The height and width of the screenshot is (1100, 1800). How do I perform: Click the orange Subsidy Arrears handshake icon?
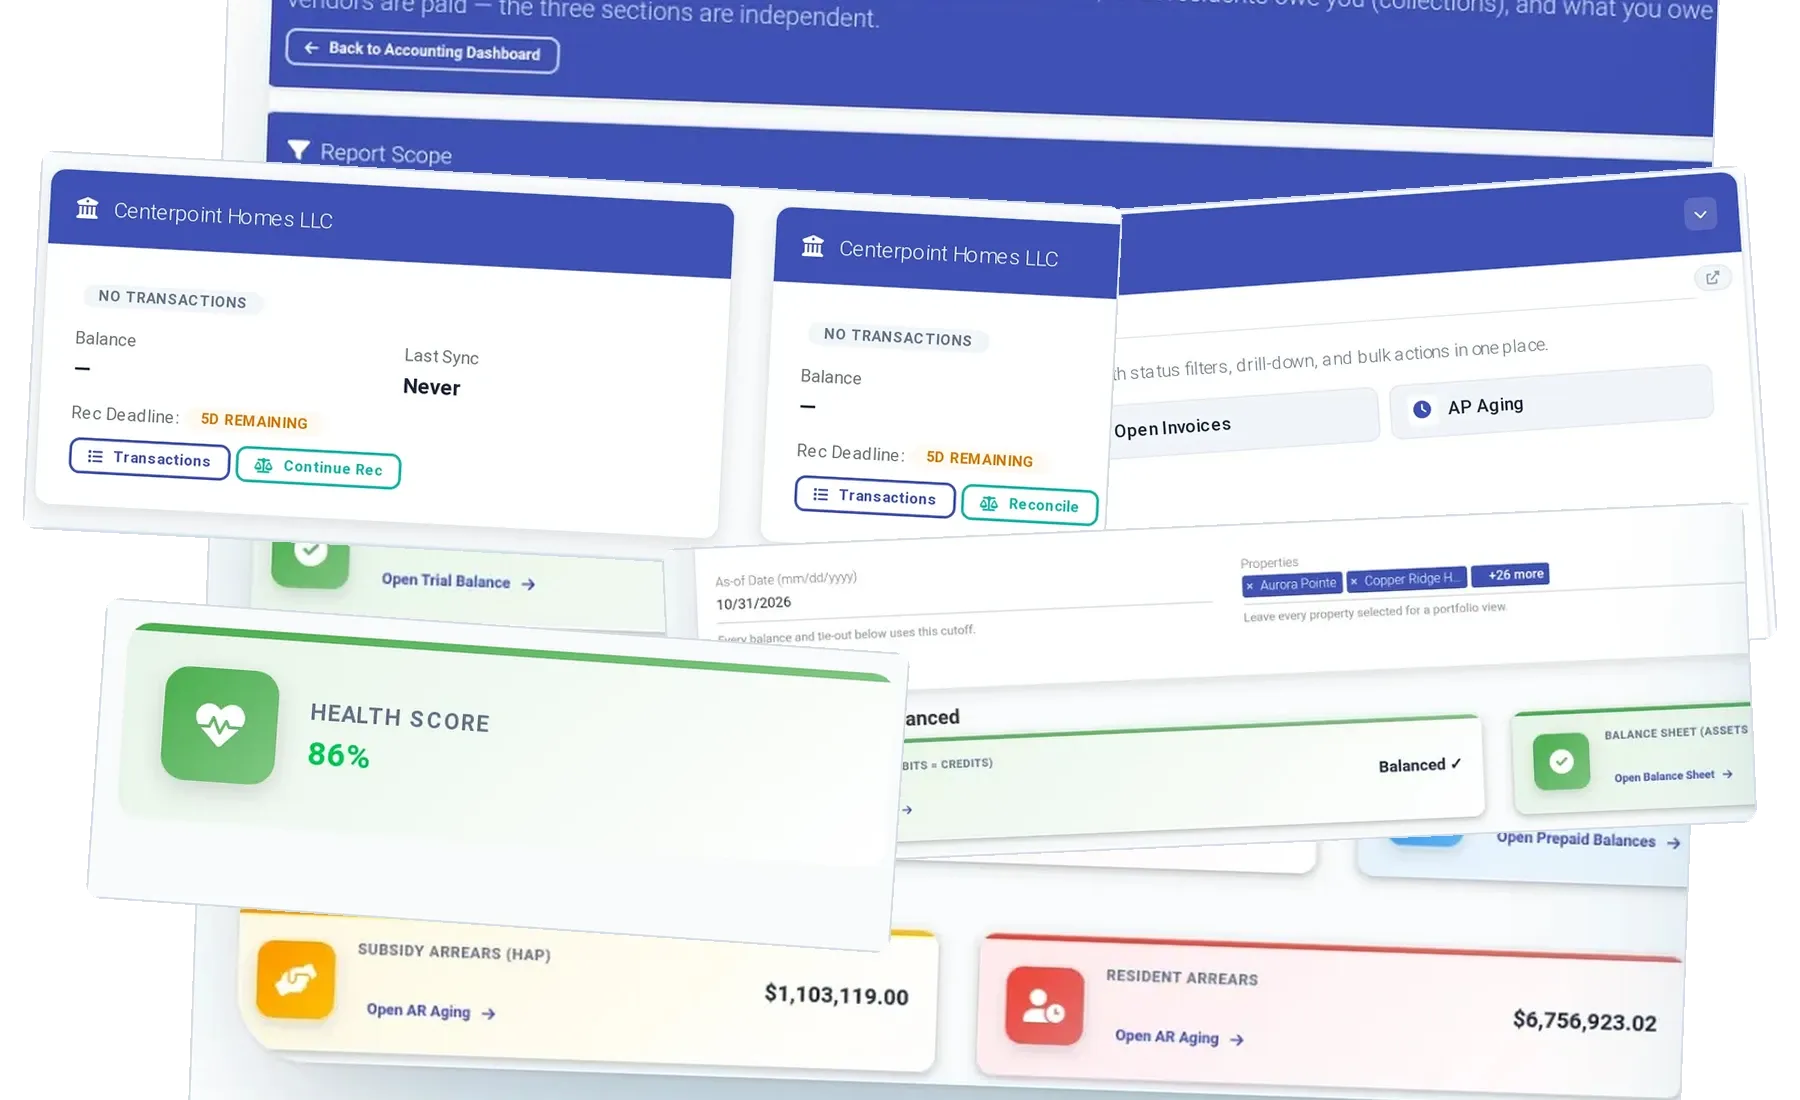(296, 979)
